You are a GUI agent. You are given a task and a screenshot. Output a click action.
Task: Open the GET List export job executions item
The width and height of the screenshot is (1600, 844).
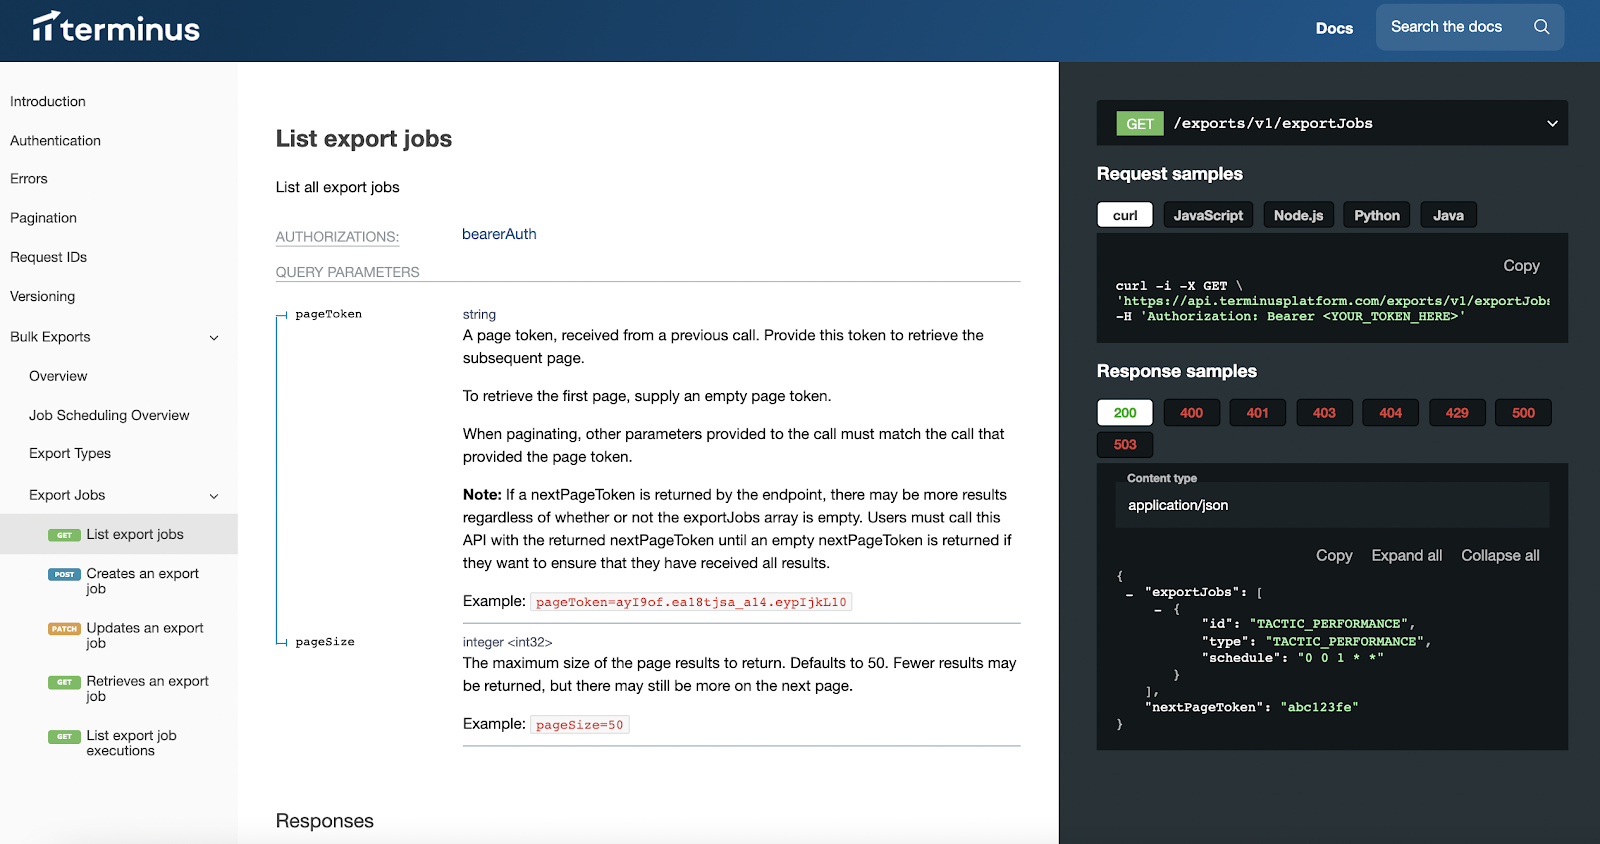[115, 743]
